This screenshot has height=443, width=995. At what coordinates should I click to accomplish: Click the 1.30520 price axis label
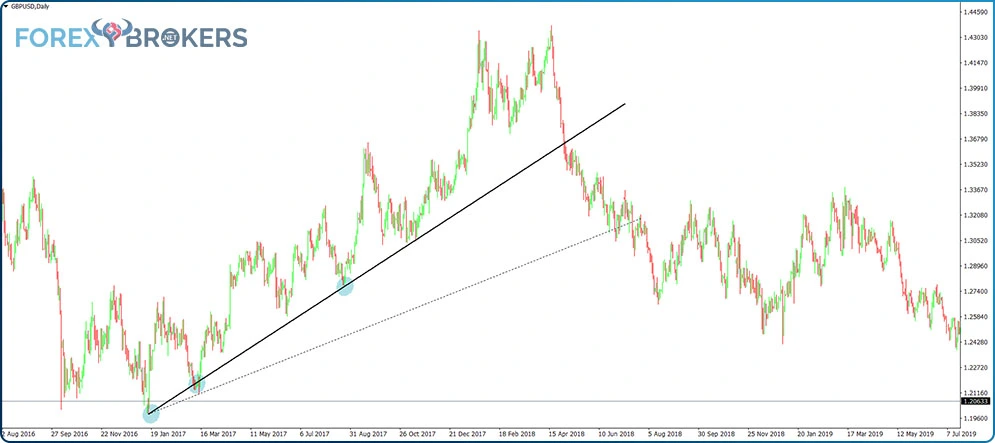pyautogui.click(x=975, y=241)
